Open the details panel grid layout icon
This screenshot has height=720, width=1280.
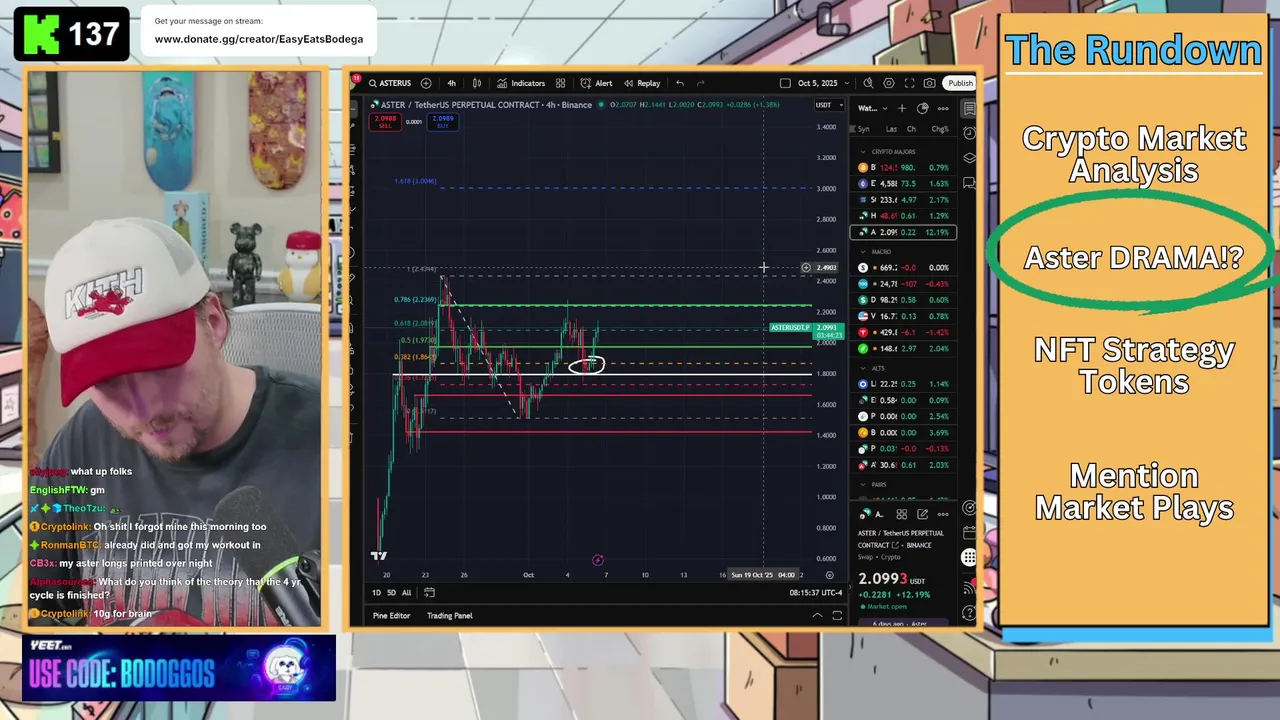901,514
